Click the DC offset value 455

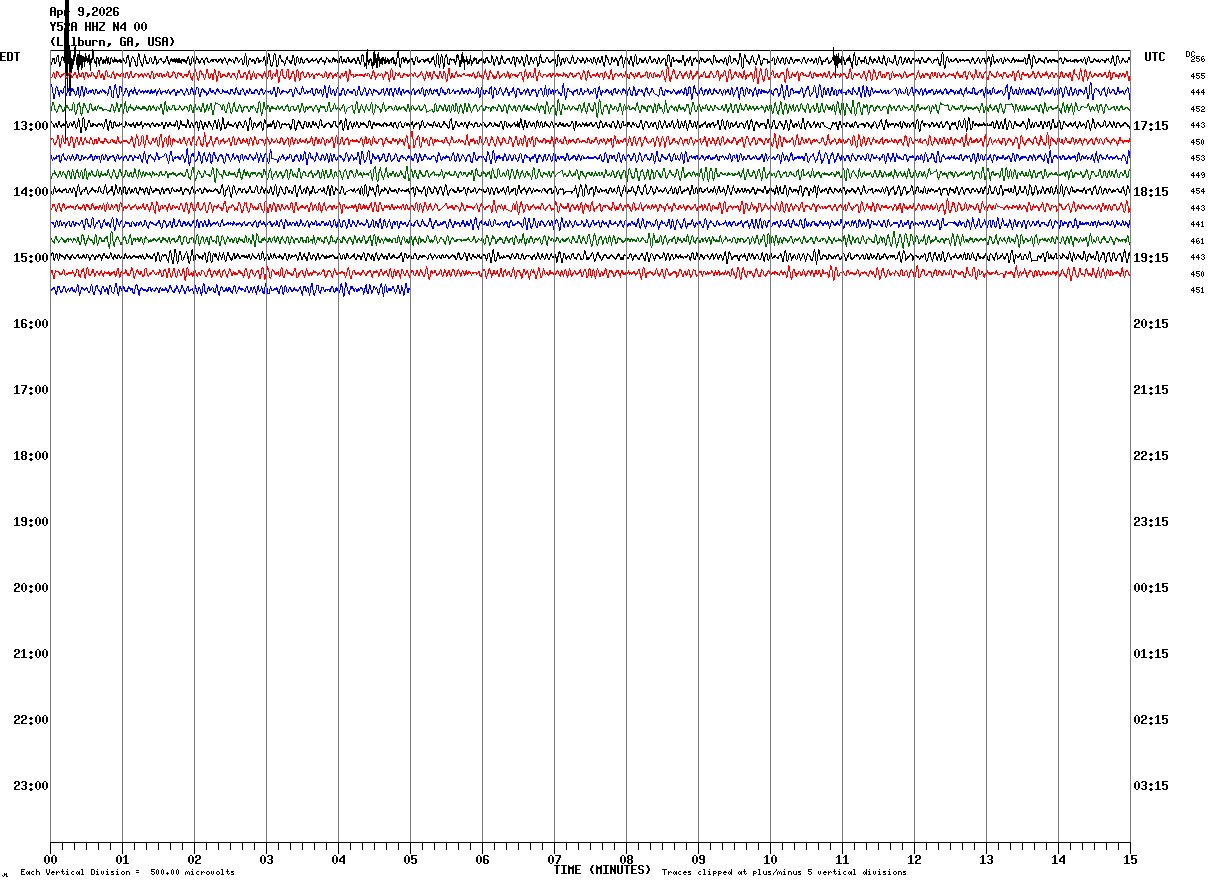(1197, 76)
